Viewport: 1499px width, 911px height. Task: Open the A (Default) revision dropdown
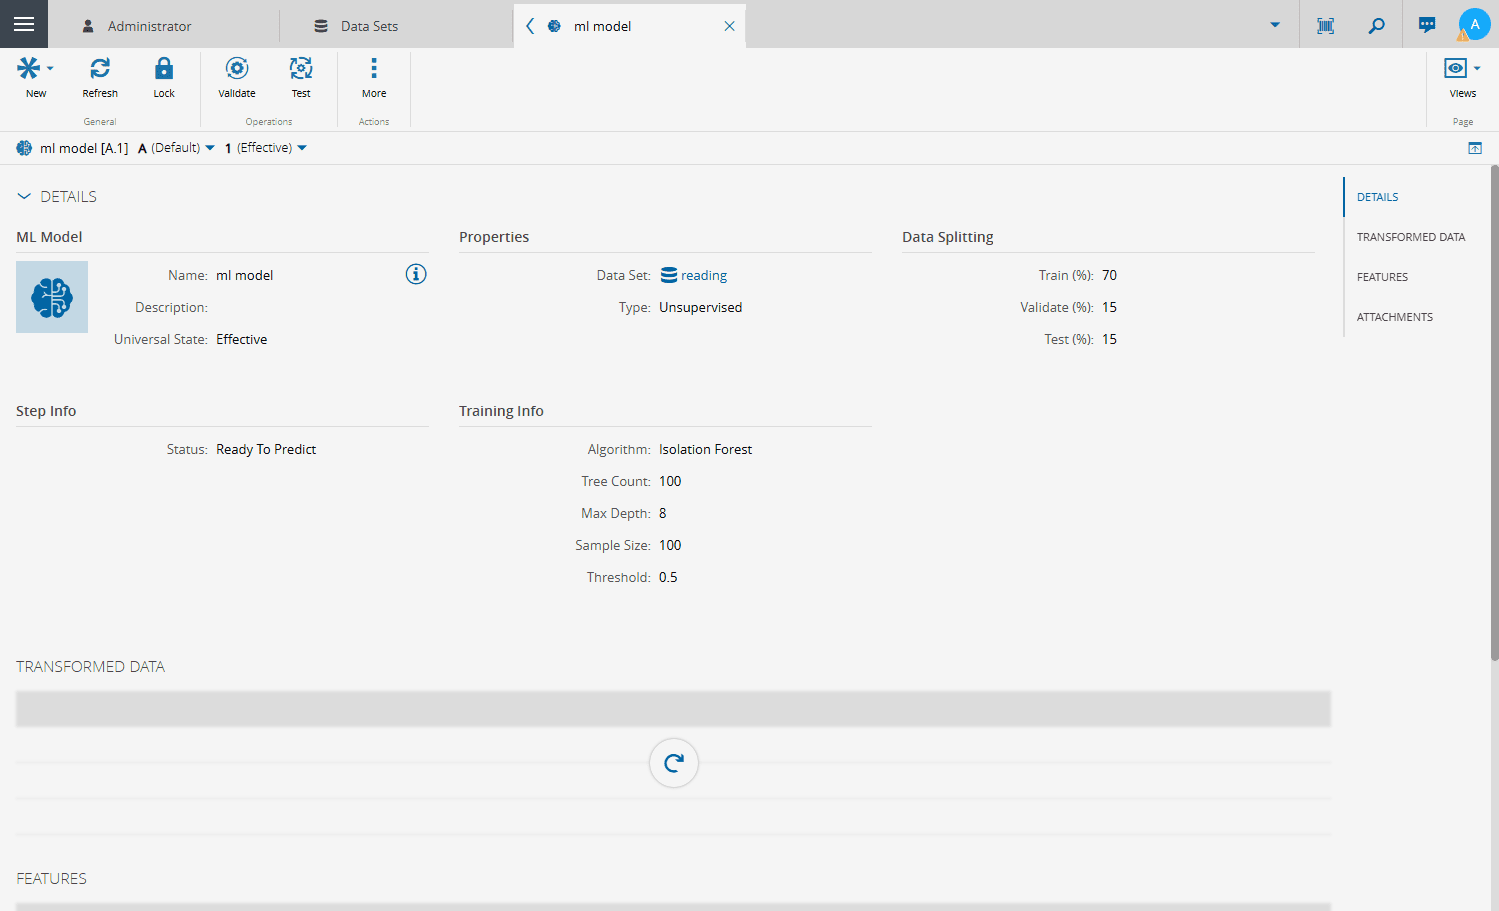point(177,148)
